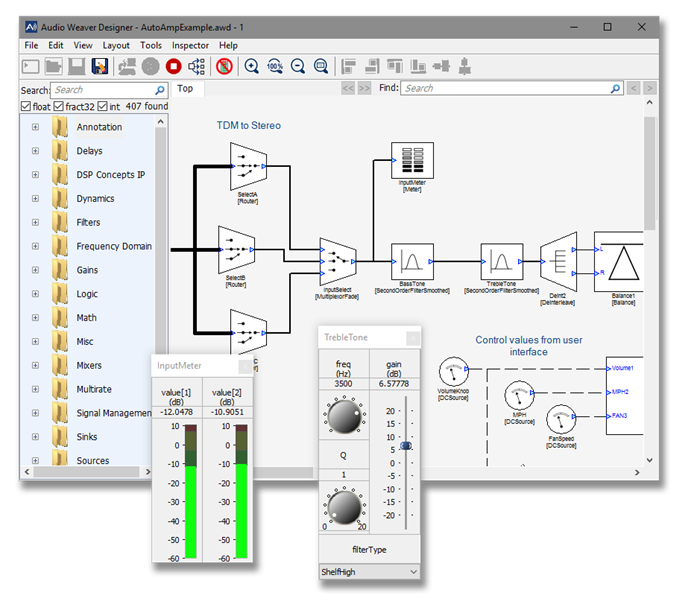
Task: Open the Inspector menu
Action: [190, 45]
